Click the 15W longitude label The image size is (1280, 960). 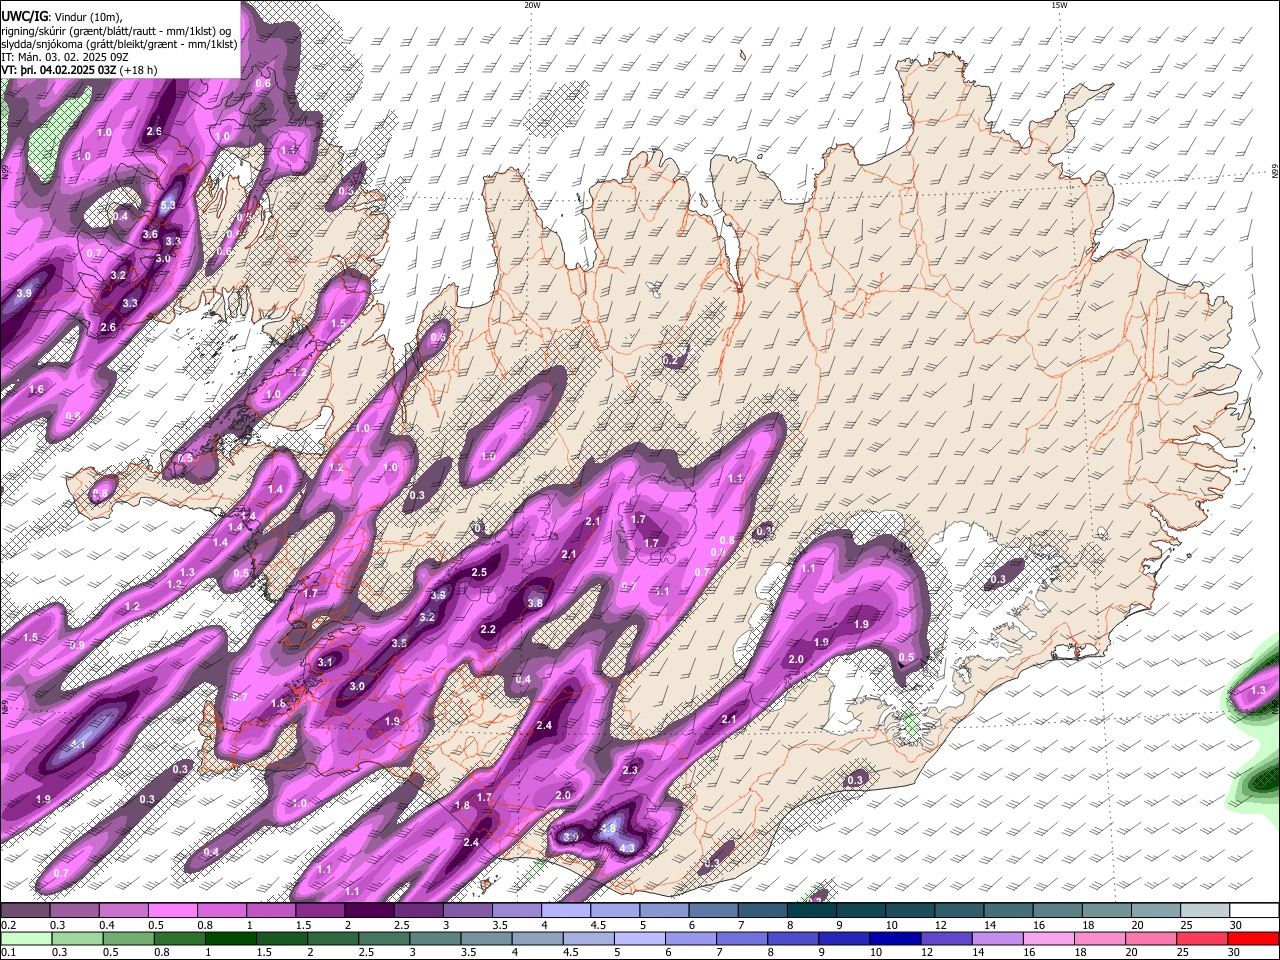click(x=1059, y=5)
